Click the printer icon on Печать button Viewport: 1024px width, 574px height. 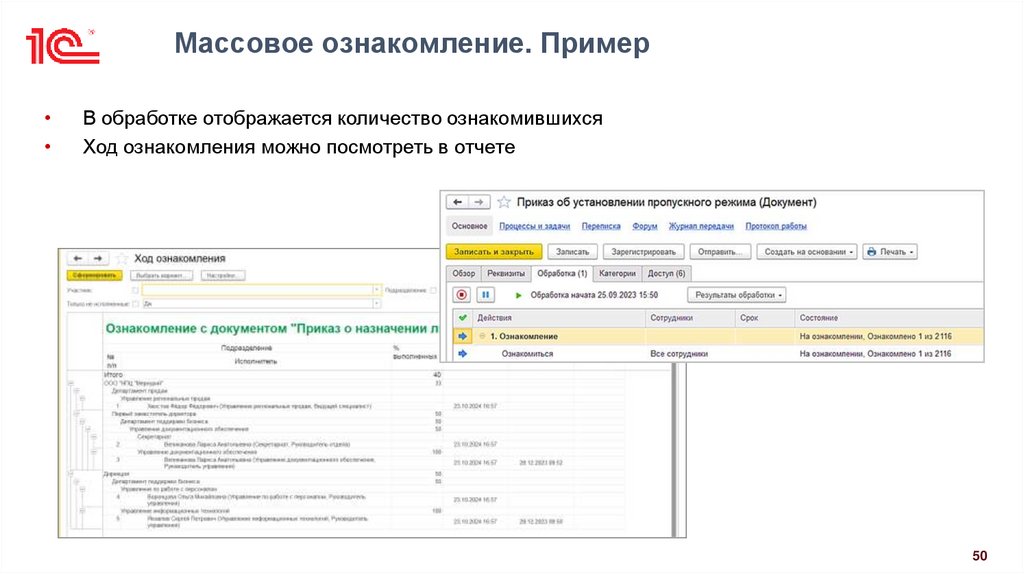871,252
